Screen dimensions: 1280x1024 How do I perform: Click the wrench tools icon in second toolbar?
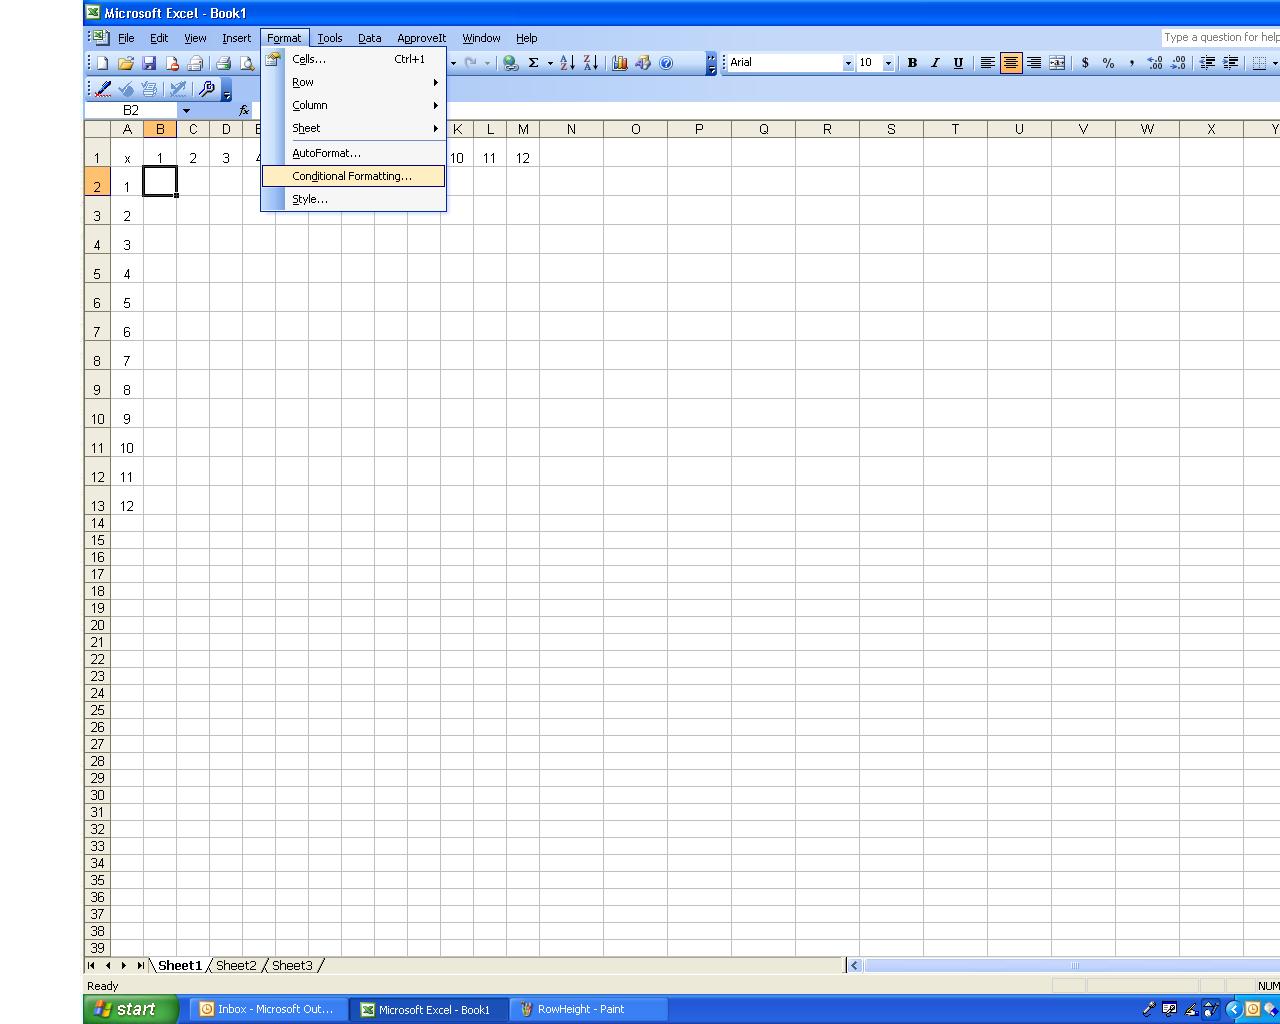click(x=206, y=89)
